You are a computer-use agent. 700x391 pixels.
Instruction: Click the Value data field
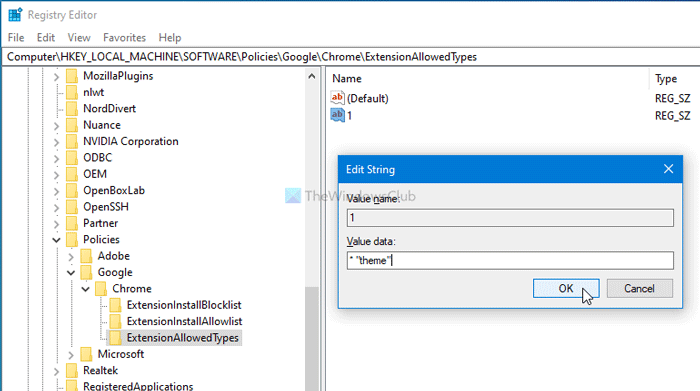pos(510,260)
